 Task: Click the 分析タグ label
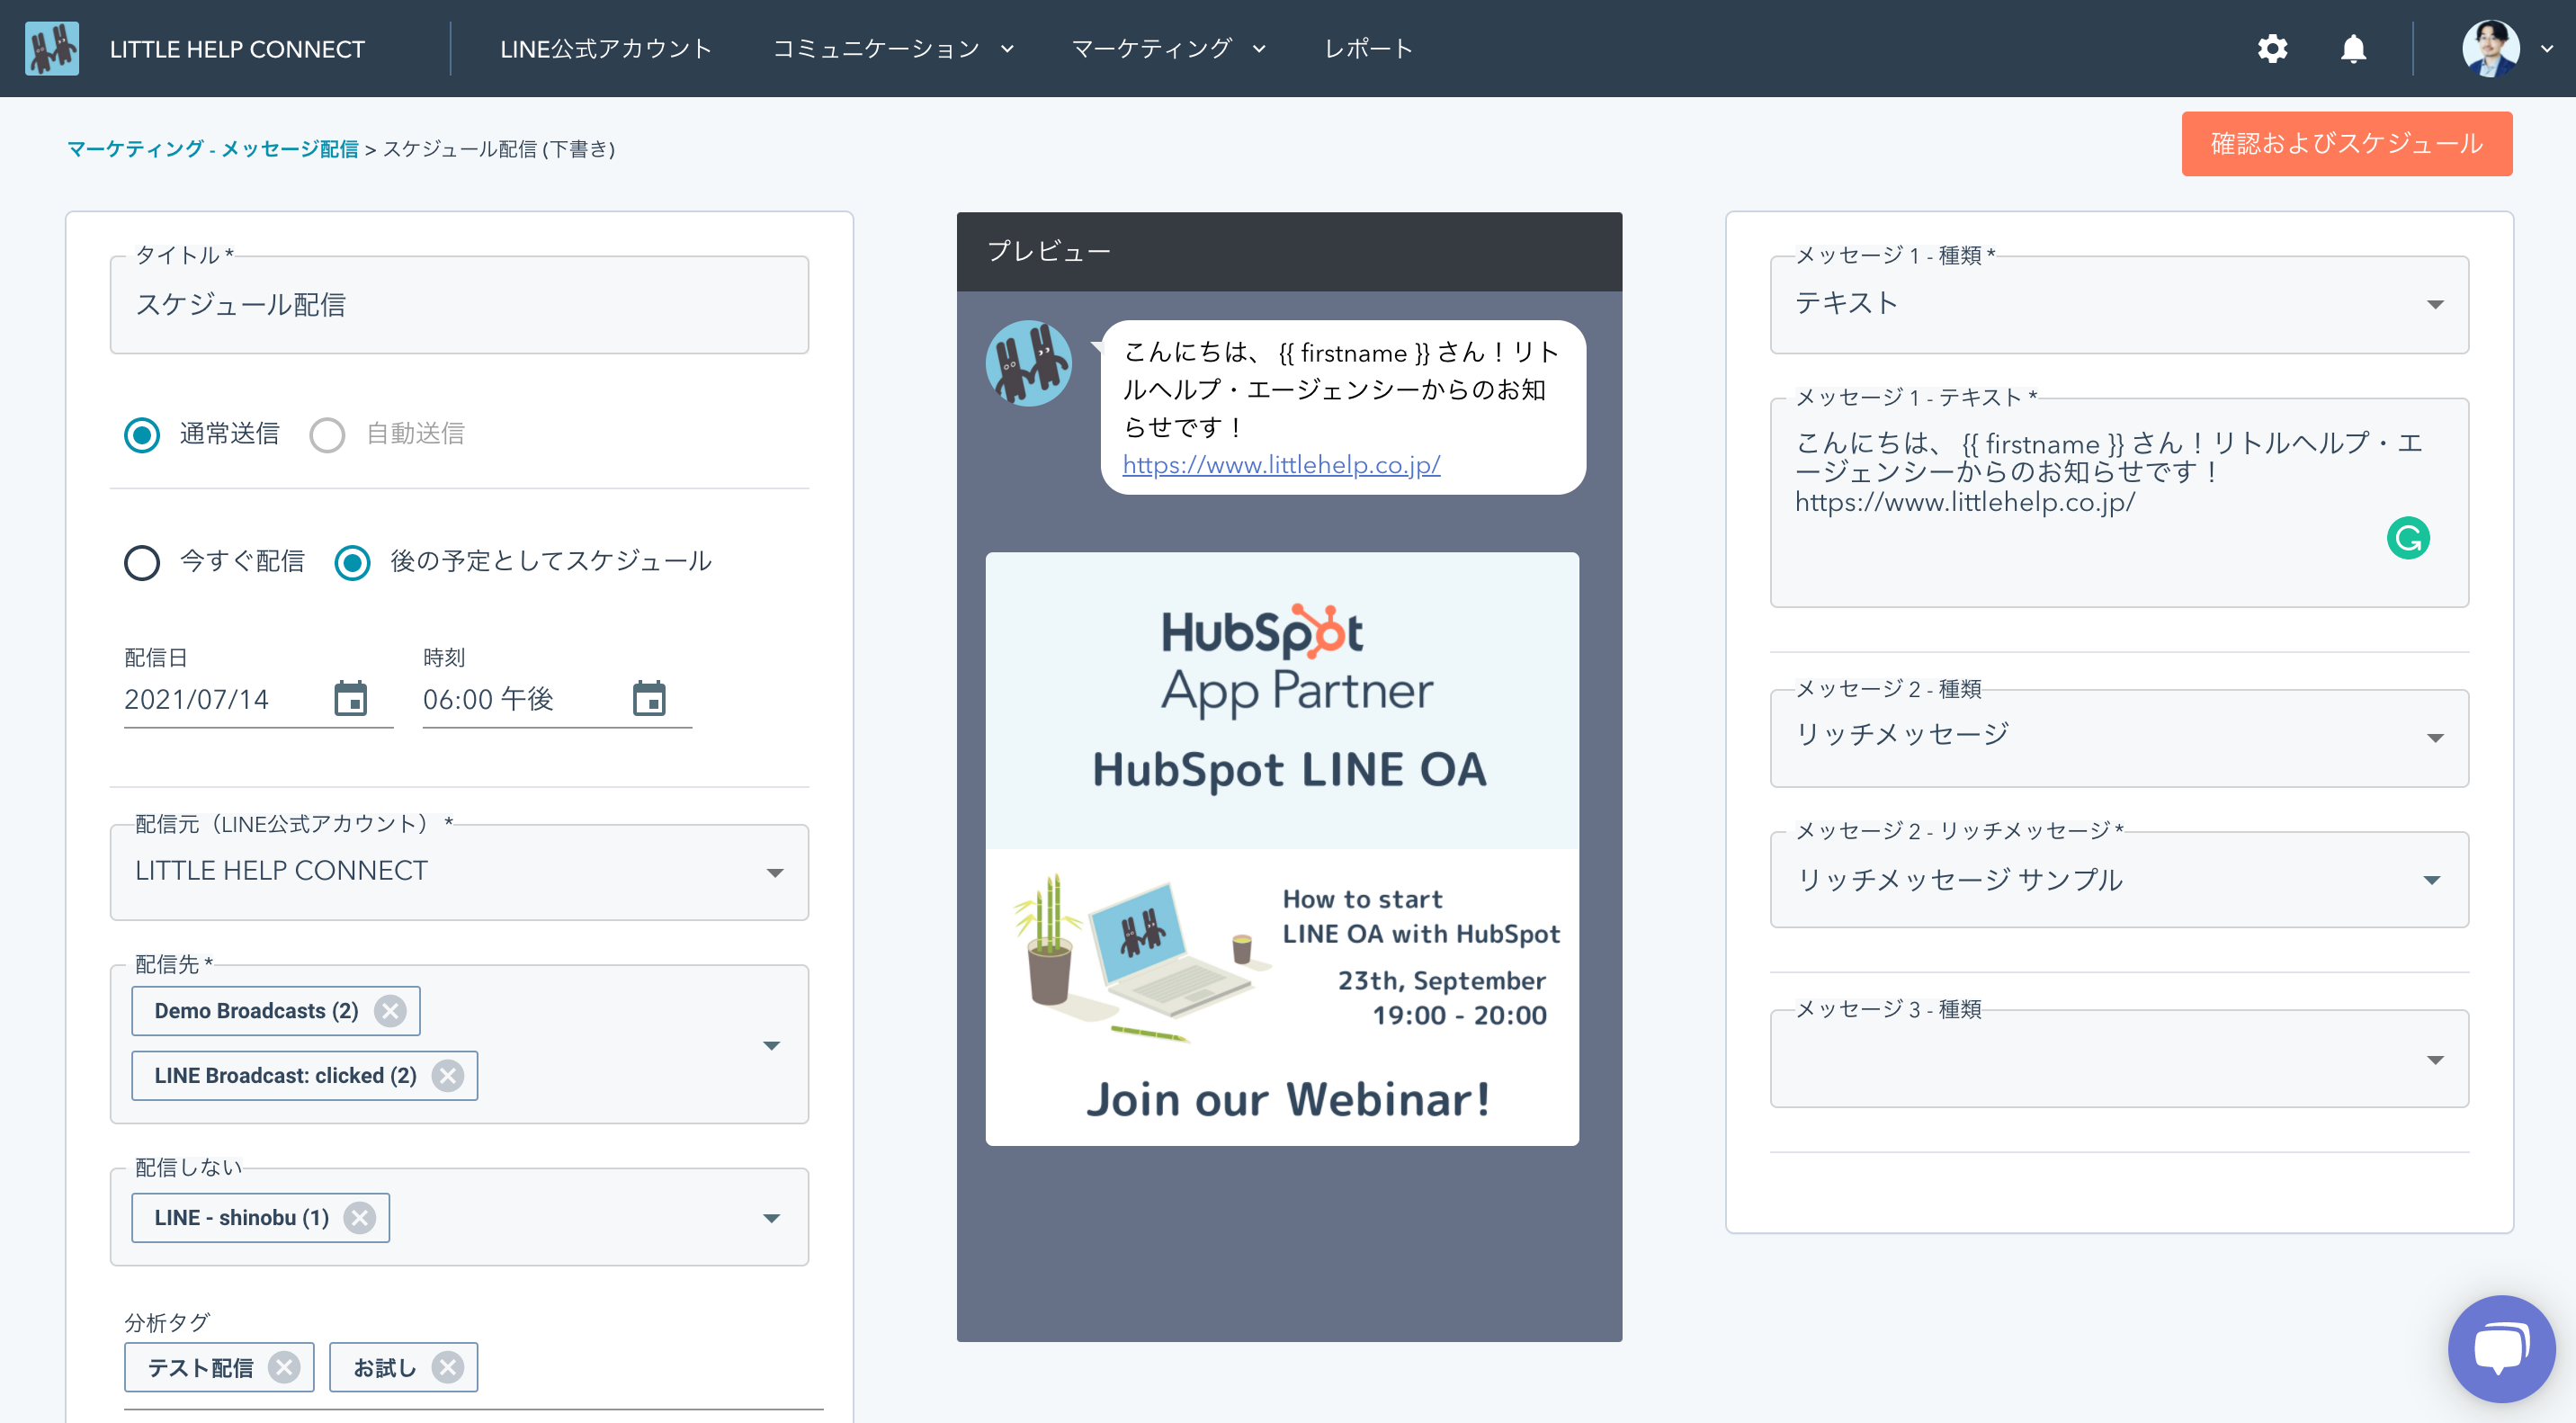click(x=167, y=1323)
